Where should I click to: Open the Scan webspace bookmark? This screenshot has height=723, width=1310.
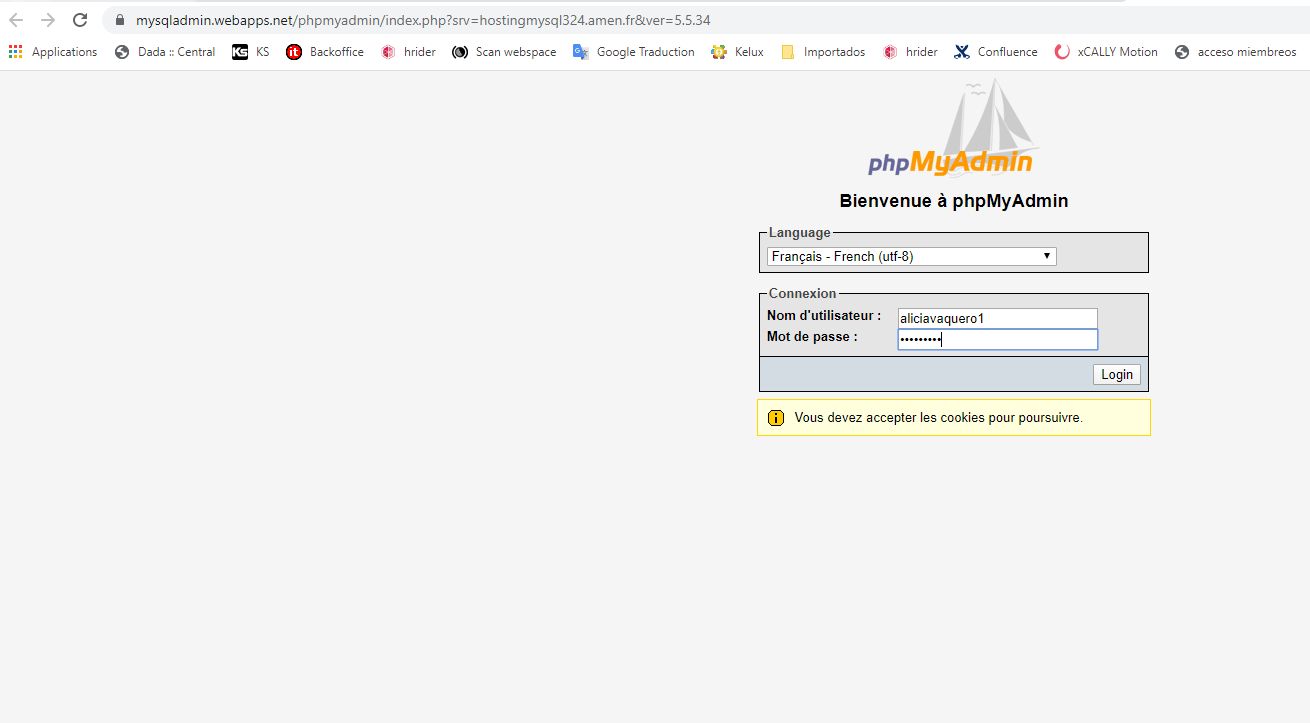[x=504, y=52]
